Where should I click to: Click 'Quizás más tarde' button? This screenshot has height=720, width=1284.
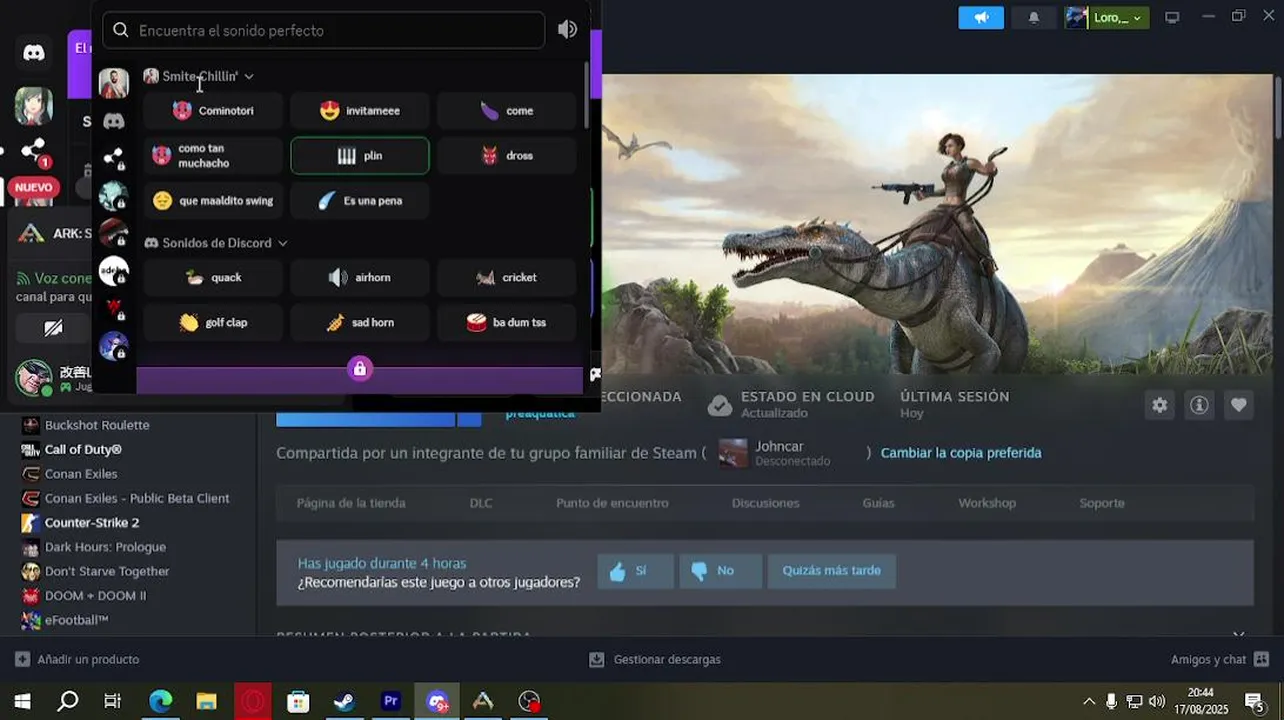831,571
